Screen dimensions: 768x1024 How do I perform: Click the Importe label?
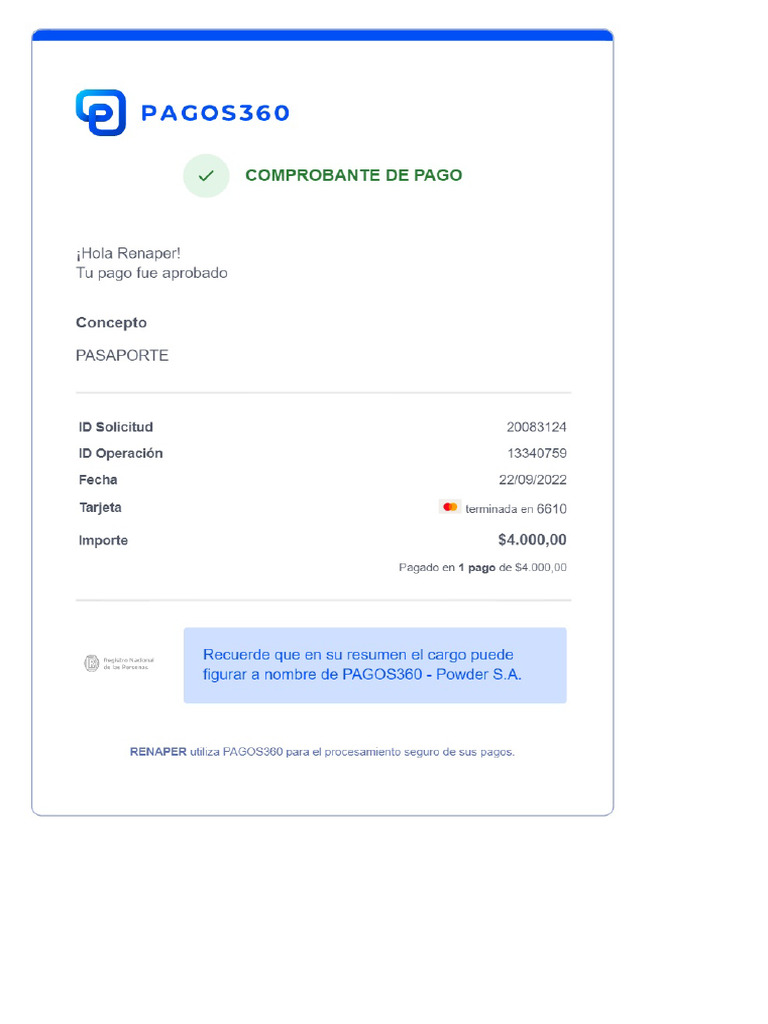104,541
